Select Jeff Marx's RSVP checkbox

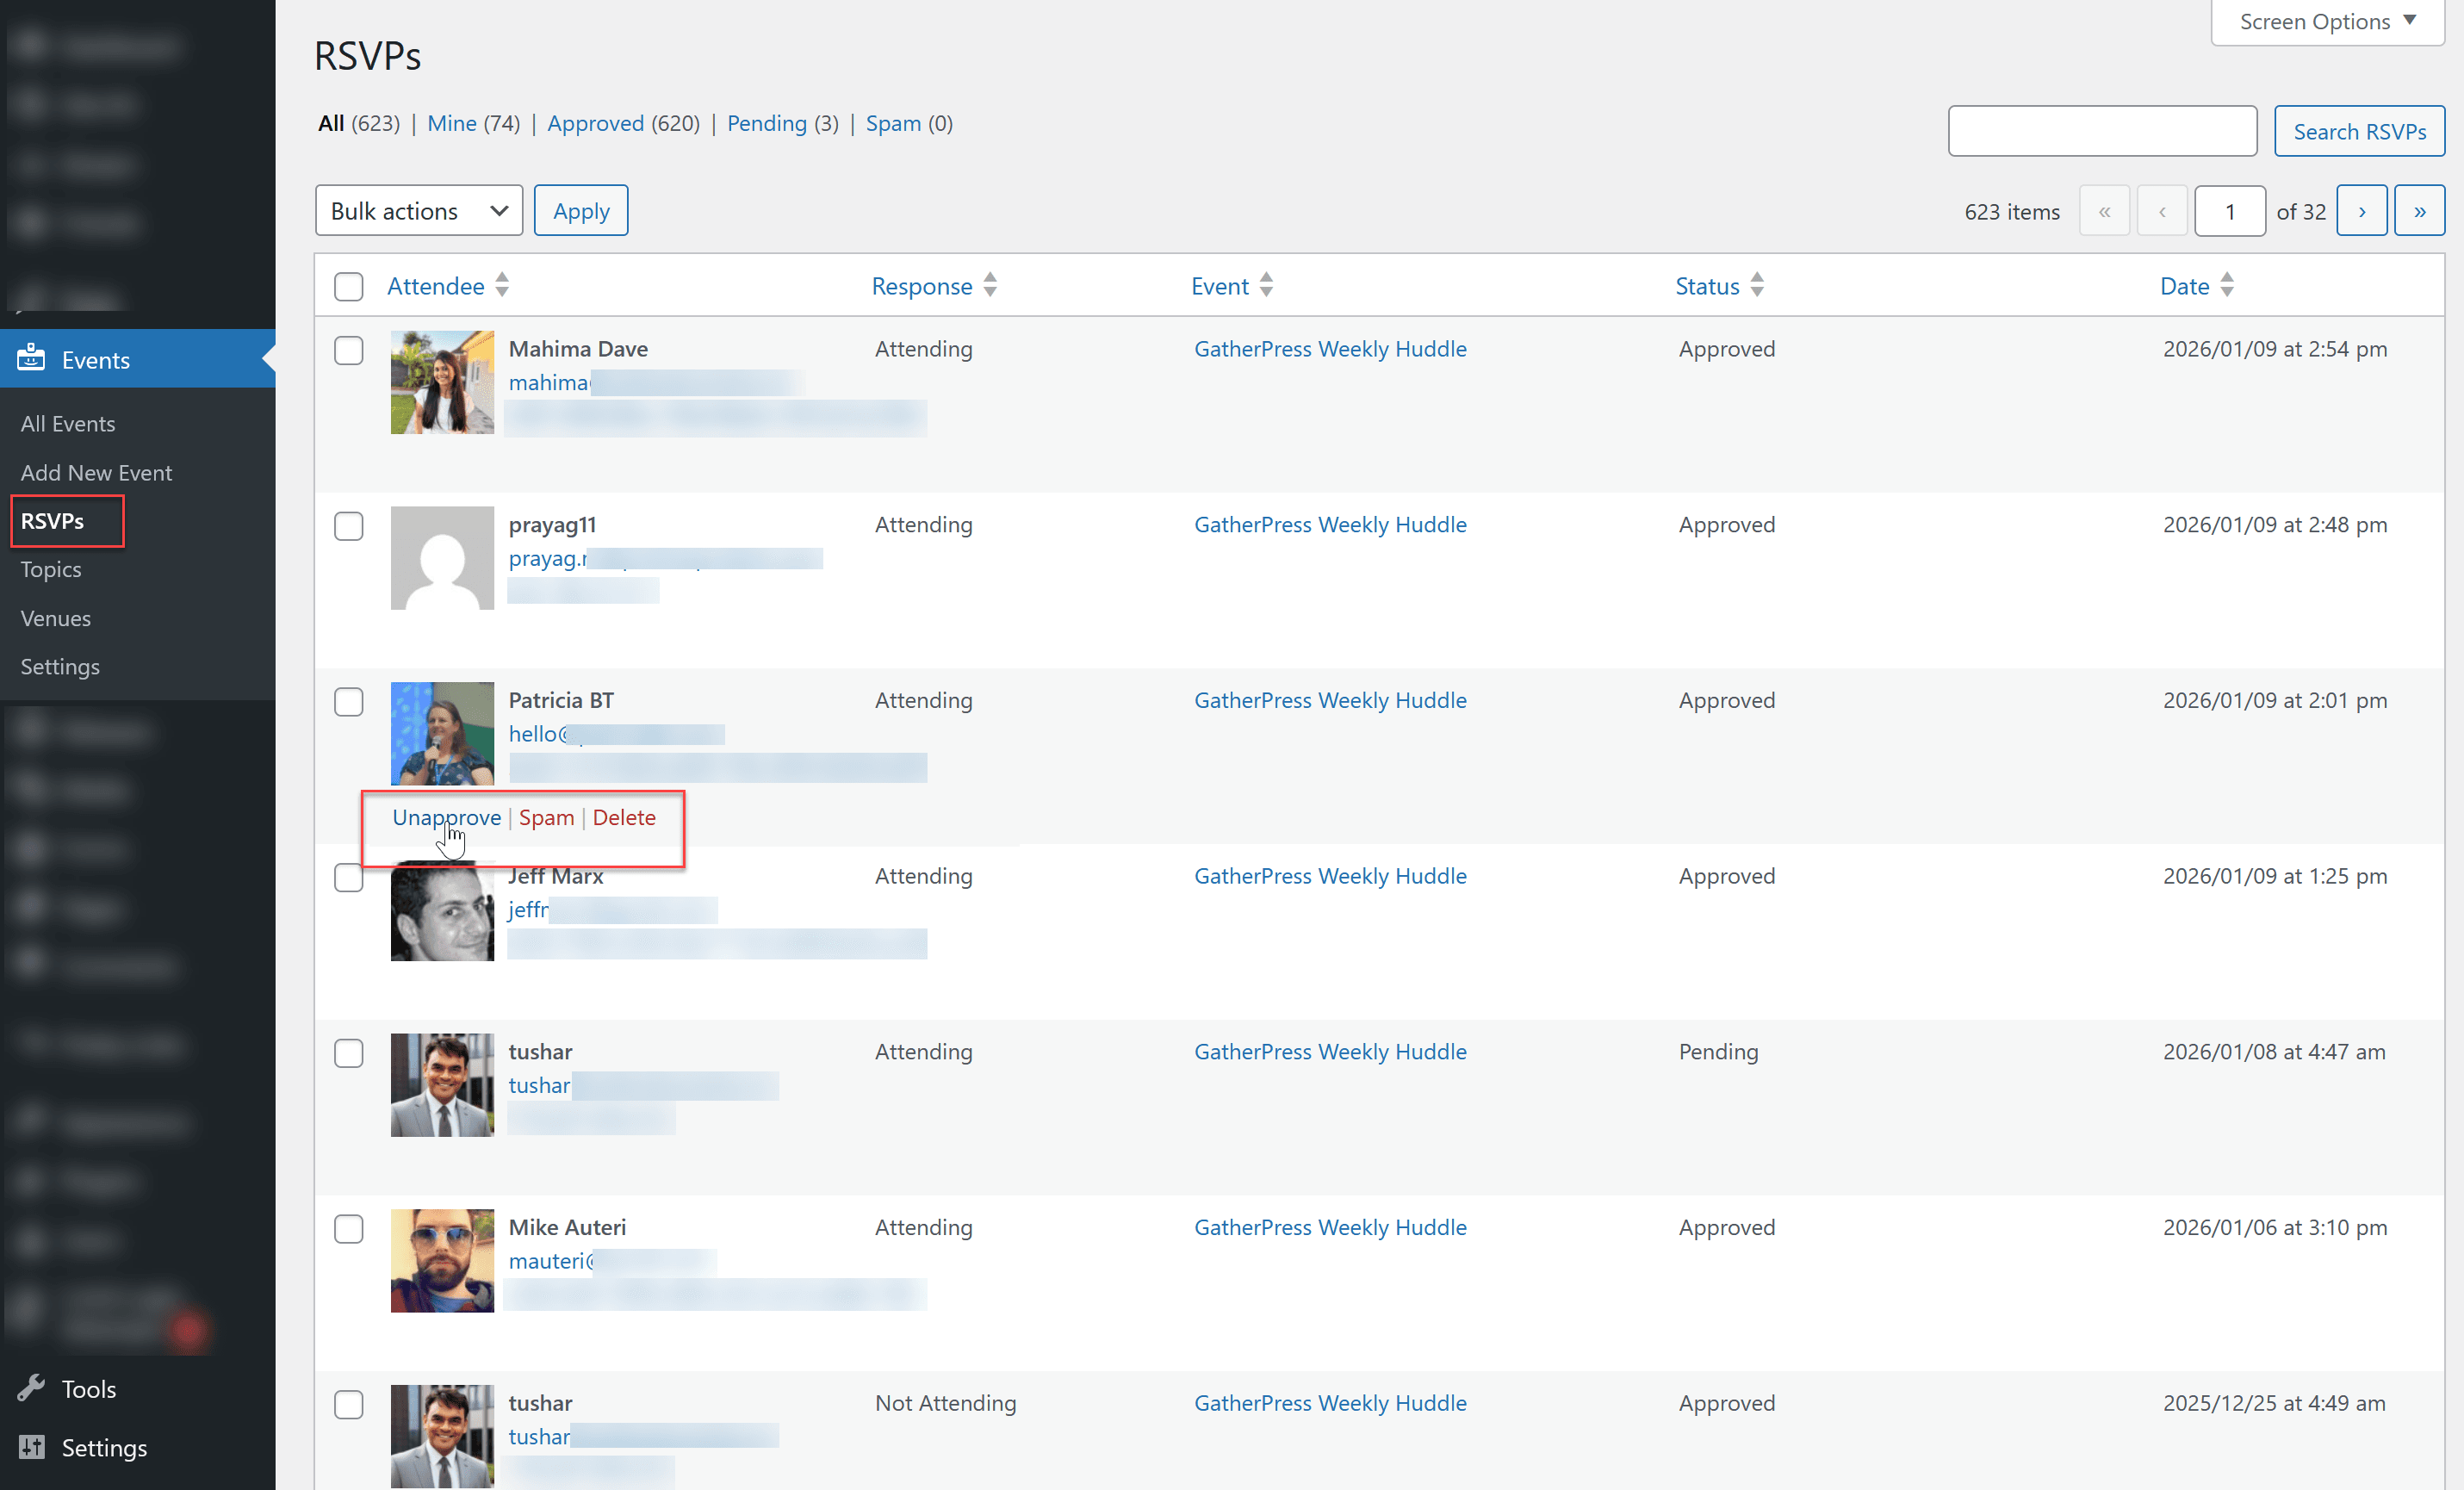pyautogui.click(x=348, y=877)
